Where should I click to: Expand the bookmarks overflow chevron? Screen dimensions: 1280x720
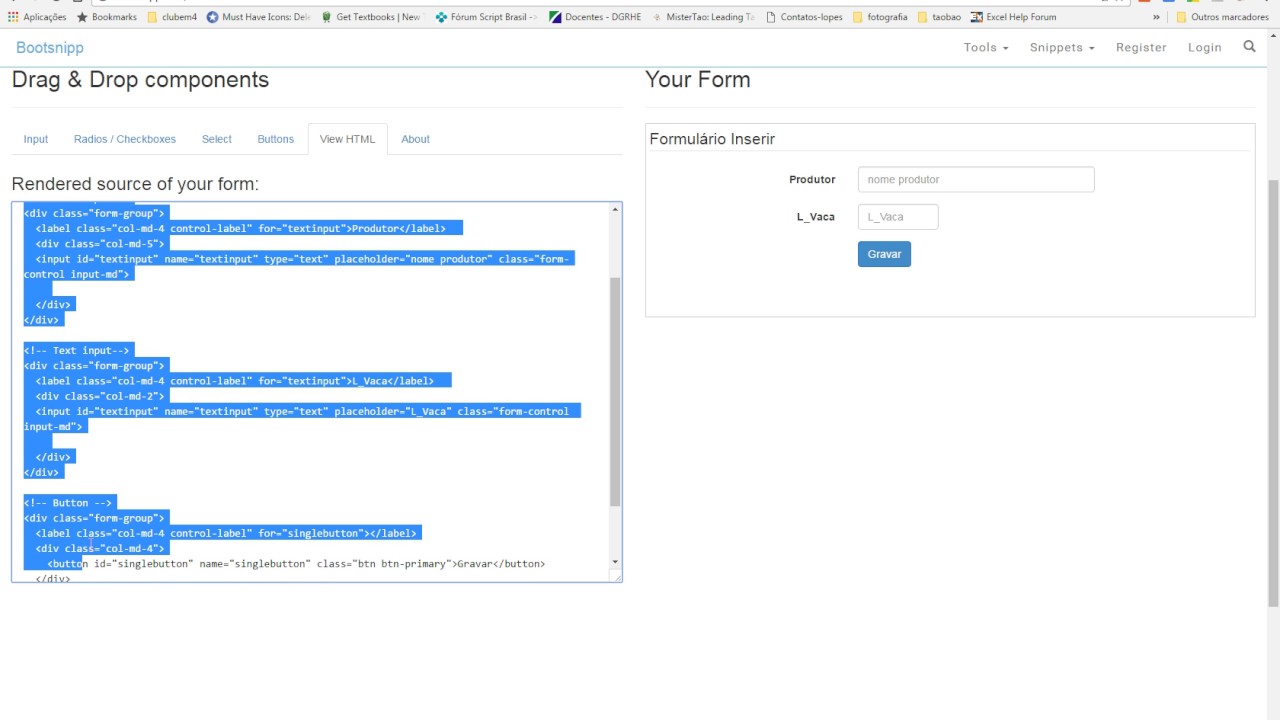(x=1157, y=17)
